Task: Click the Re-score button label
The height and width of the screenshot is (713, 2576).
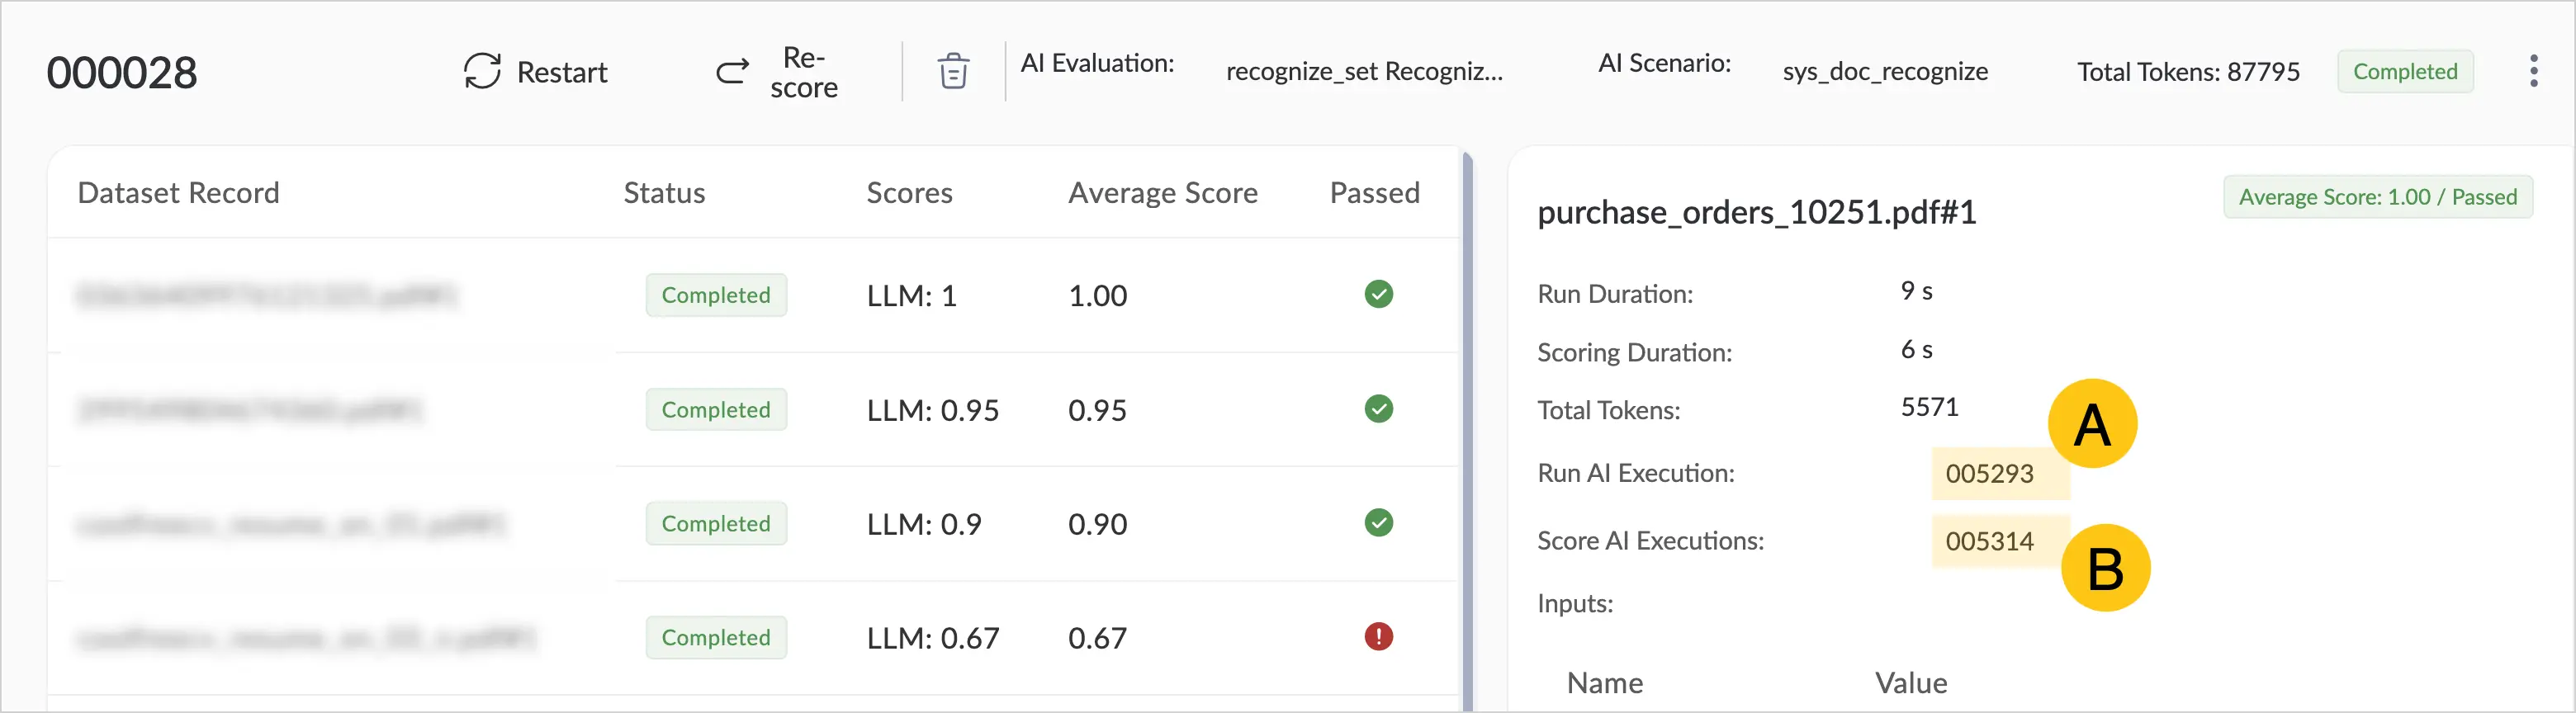Action: pyautogui.click(x=804, y=72)
